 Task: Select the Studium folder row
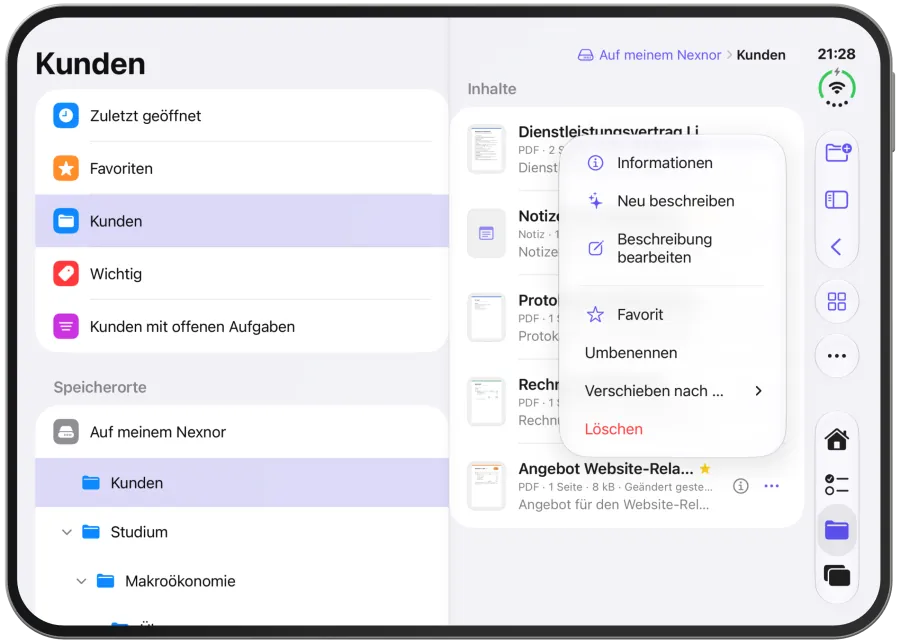click(x=242, y=532)
